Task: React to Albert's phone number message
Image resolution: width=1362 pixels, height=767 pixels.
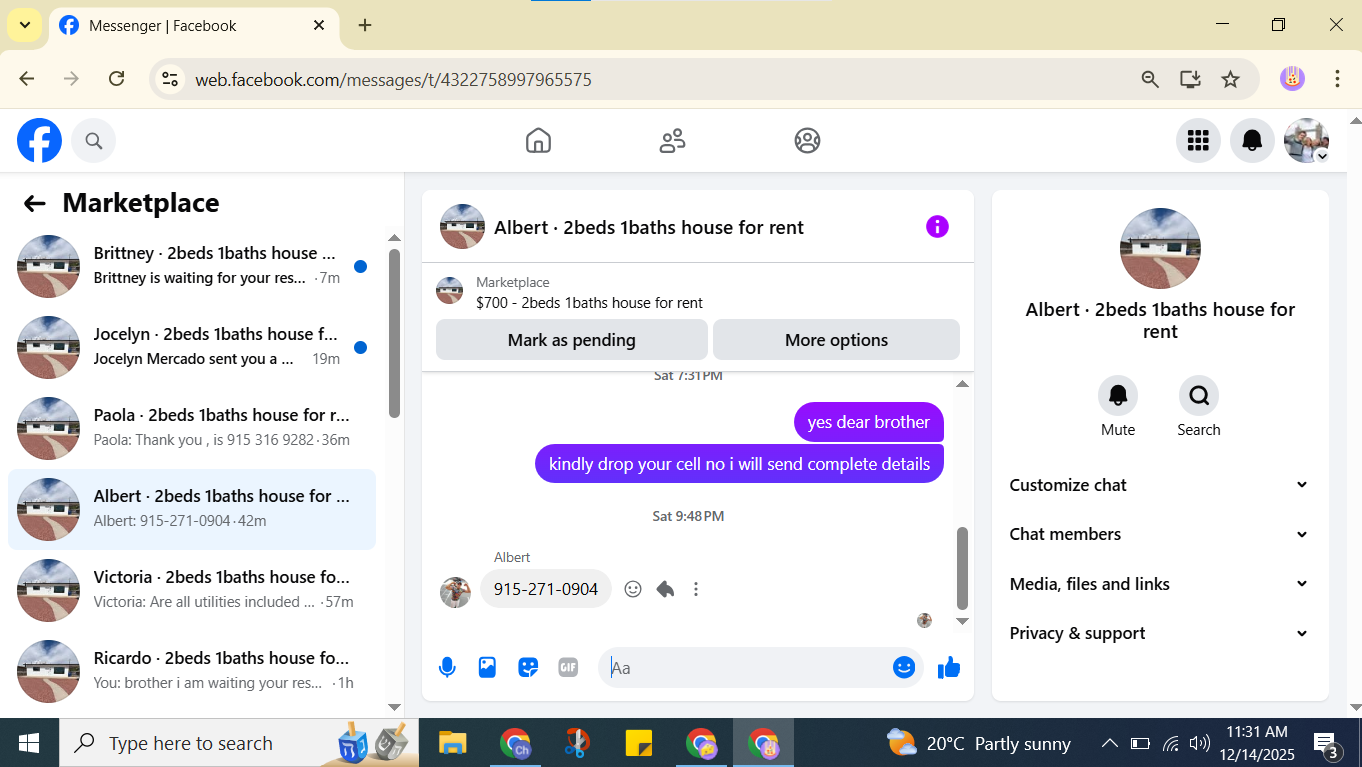Action: point(633,589)
